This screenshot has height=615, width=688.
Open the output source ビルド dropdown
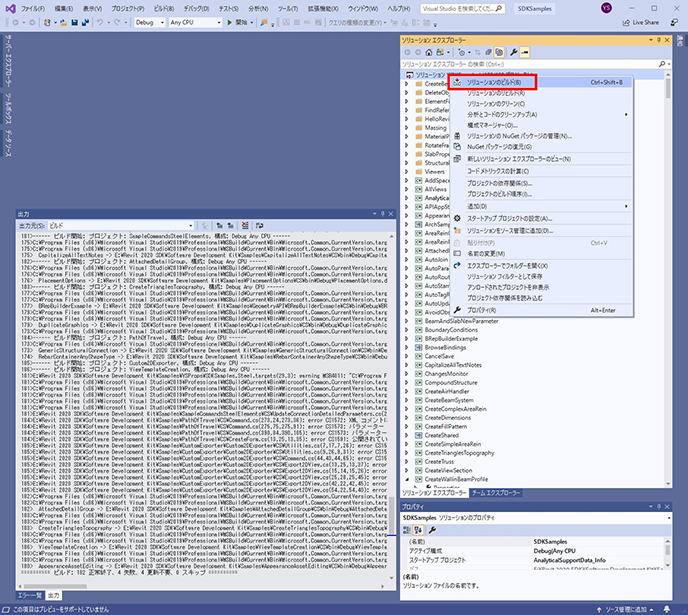tap(121, 225)
